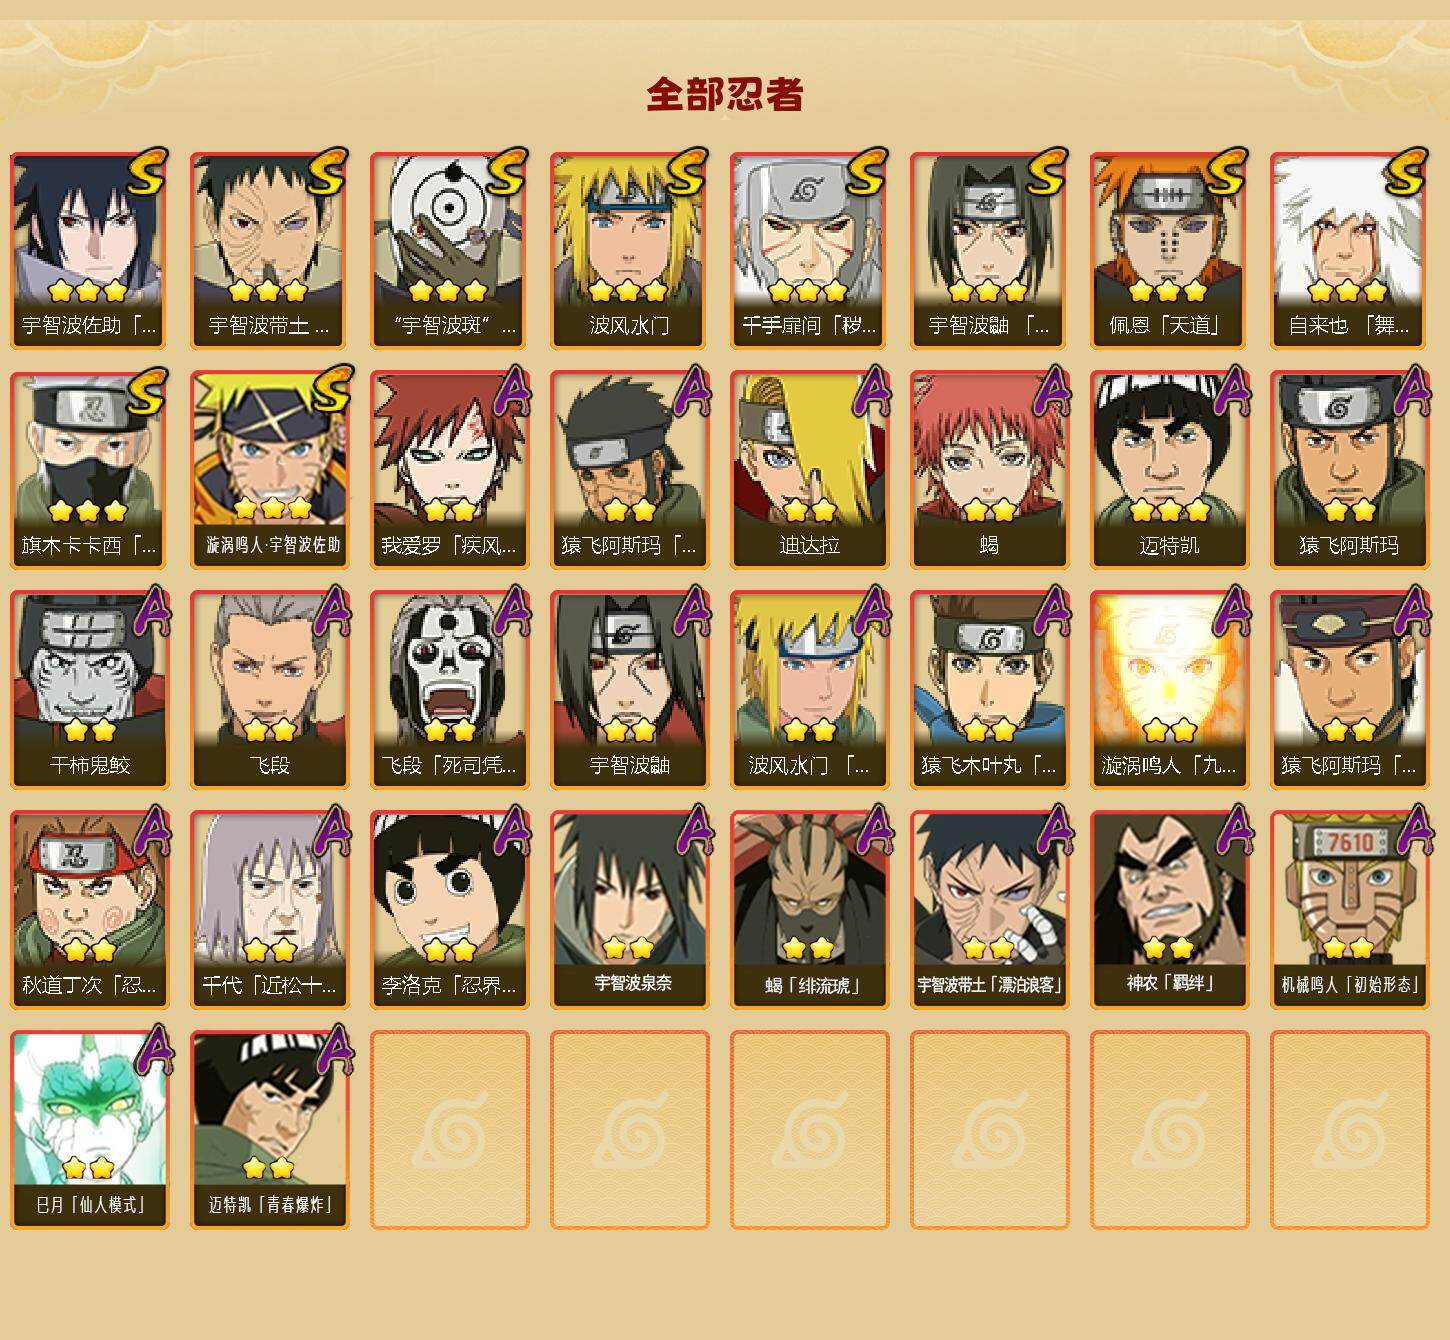Open the 佩恩「天道」 ninja card
This screenshot has height=1340, width=1450.
click(1169, 250)
